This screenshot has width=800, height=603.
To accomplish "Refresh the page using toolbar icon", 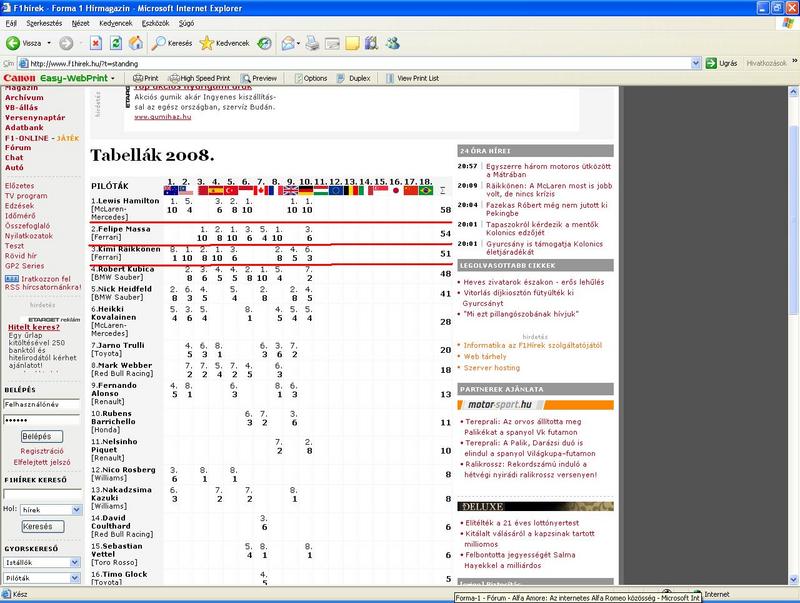I will point(116,43).
